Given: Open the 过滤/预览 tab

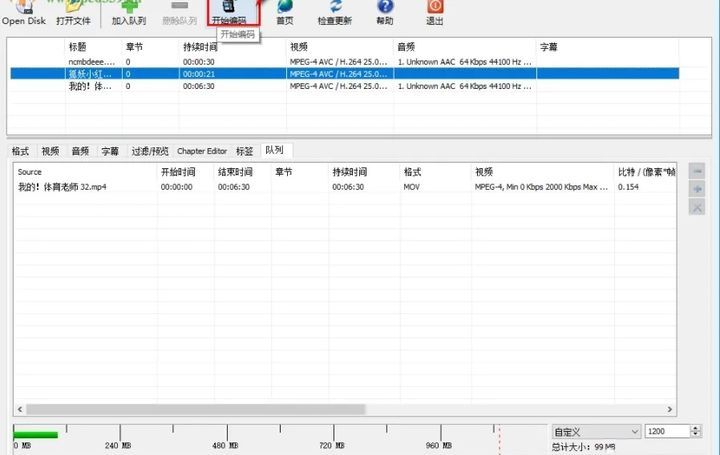Looking at the screenshot, I should coord(150,151).
